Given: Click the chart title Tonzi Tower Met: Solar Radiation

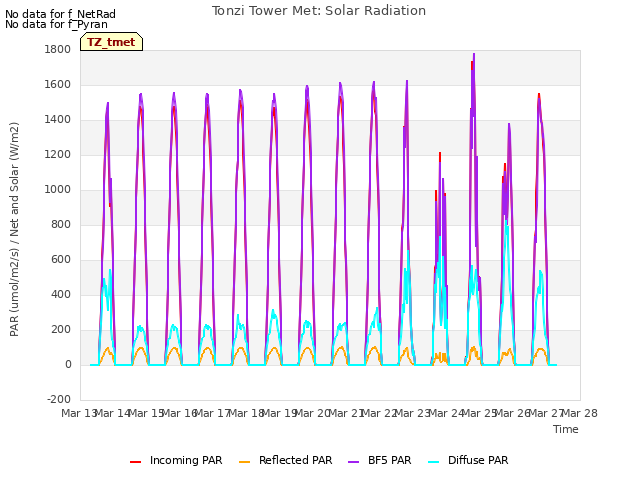Looking at the screenshot, I should coord(319,11).
